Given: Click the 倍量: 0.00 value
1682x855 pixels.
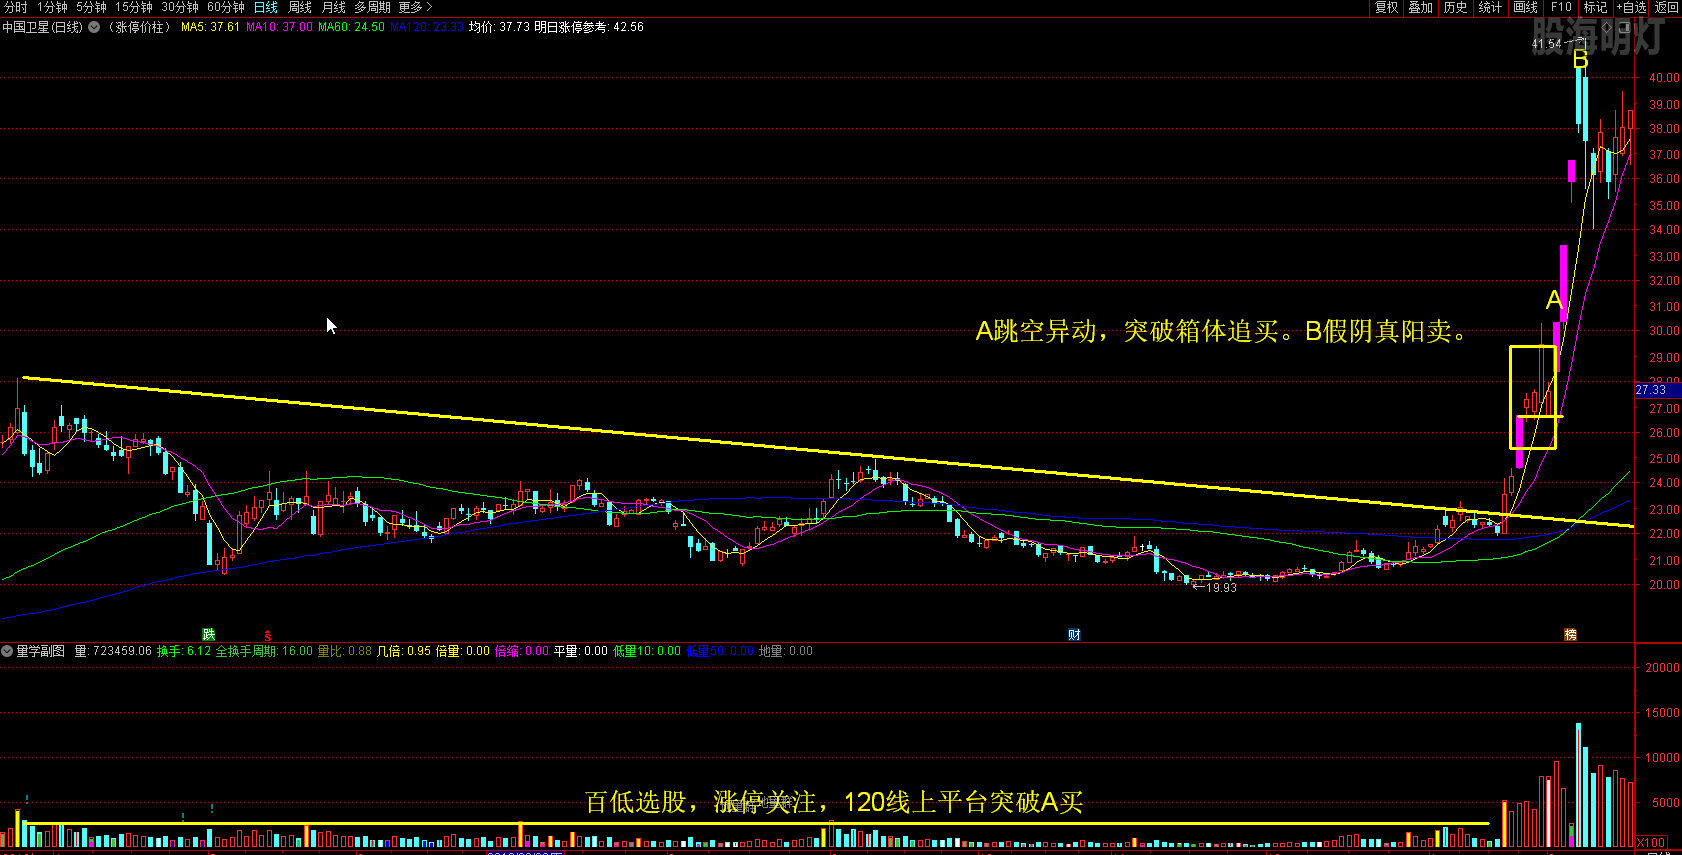Looking at the screenshot, I should click(463, 651).
